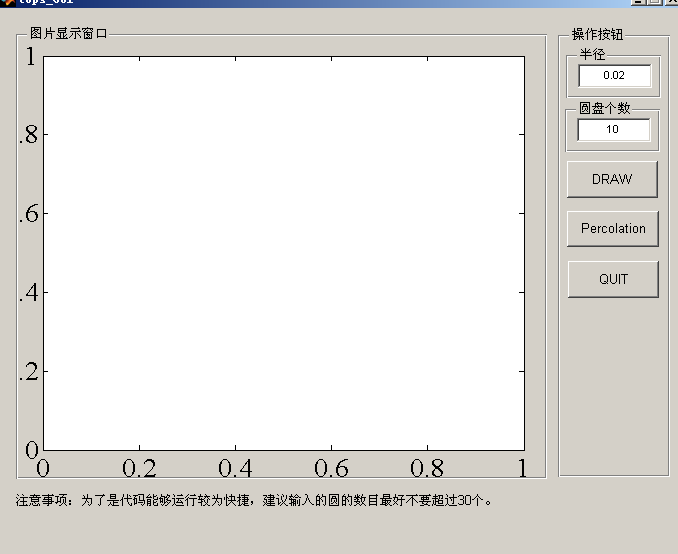This screenshot has height=554, width=678.
Task: Click the MATLAB icon in title bar
Action: 7,2
